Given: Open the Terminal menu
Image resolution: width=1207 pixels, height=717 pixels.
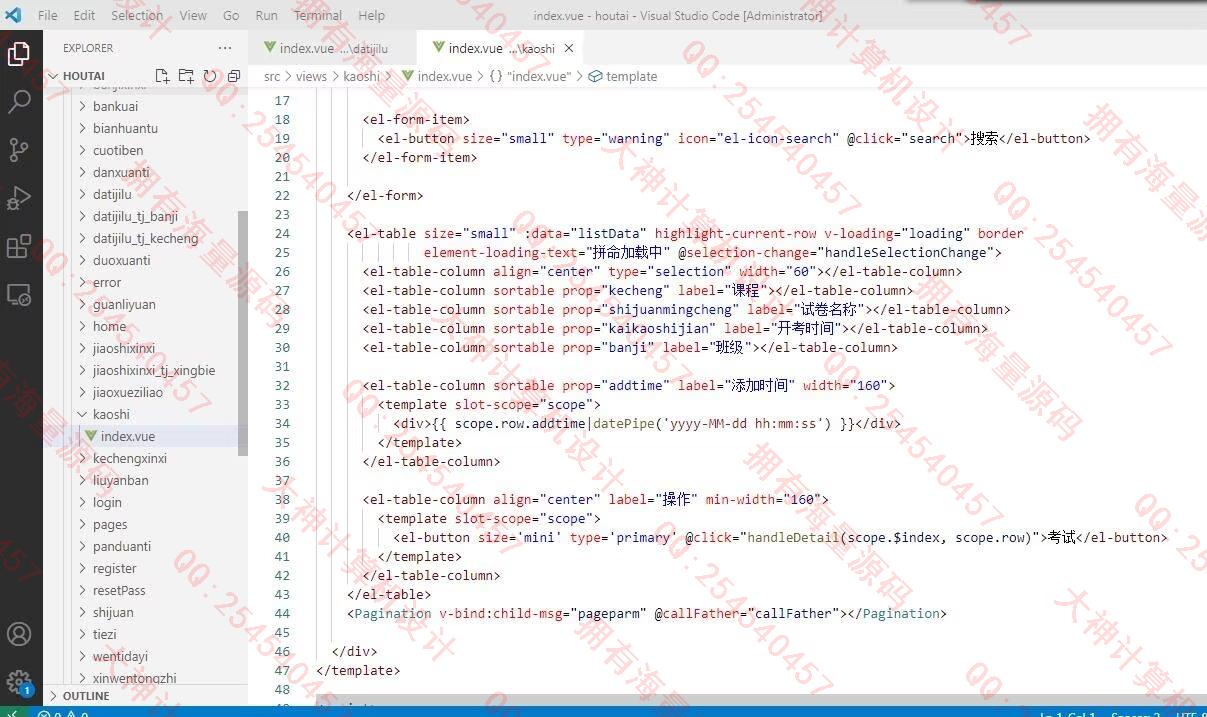Looking at the screenshot, I should pyautogui.click(x=317, y=15).
